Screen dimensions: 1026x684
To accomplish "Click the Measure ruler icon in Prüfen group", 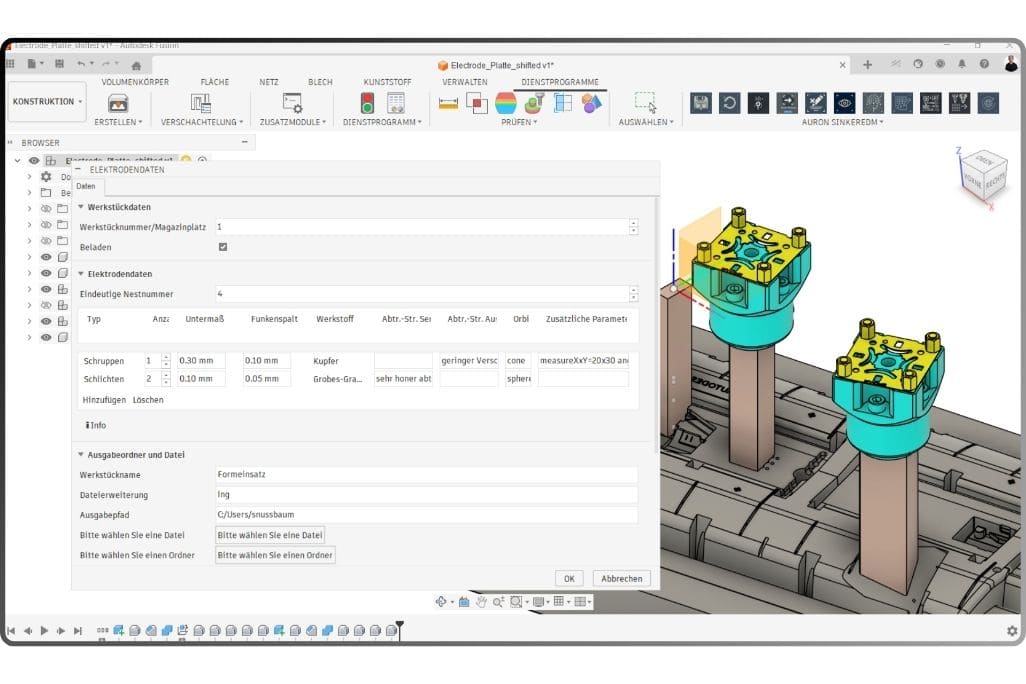I will [448, 103].
